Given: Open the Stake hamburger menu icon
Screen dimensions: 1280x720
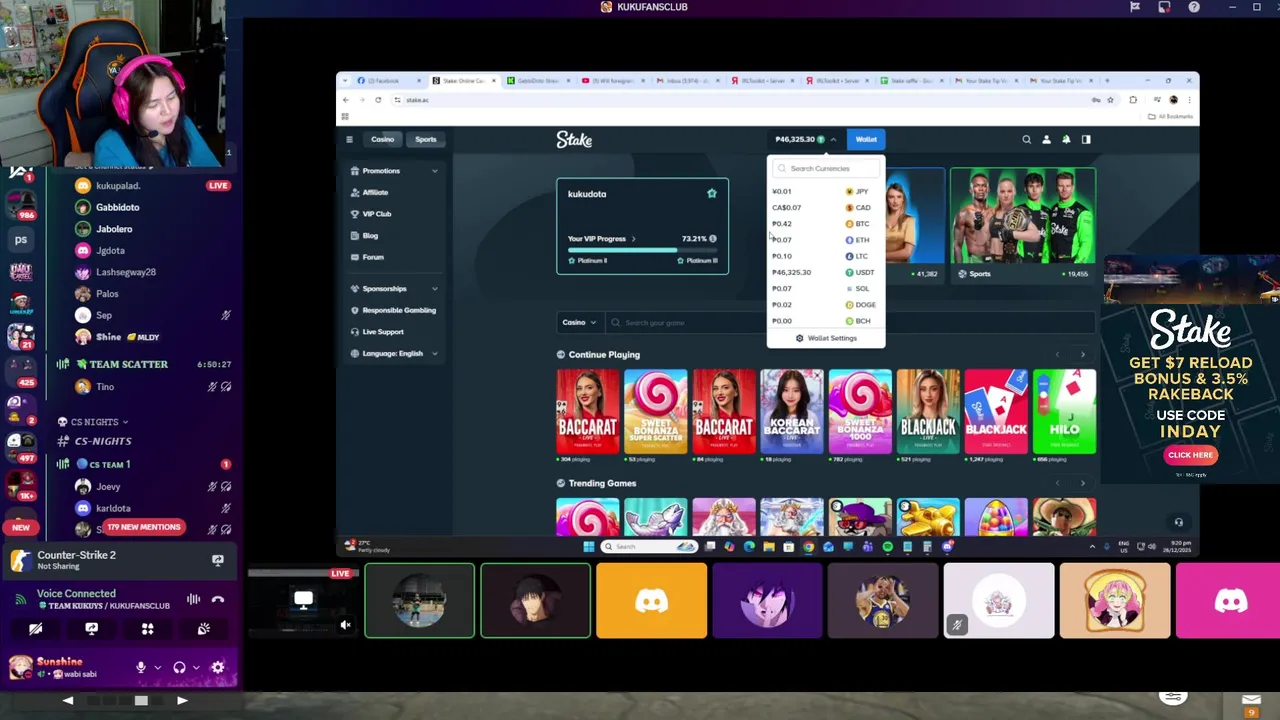Looking at the screenshot, I should coord(349,140).
